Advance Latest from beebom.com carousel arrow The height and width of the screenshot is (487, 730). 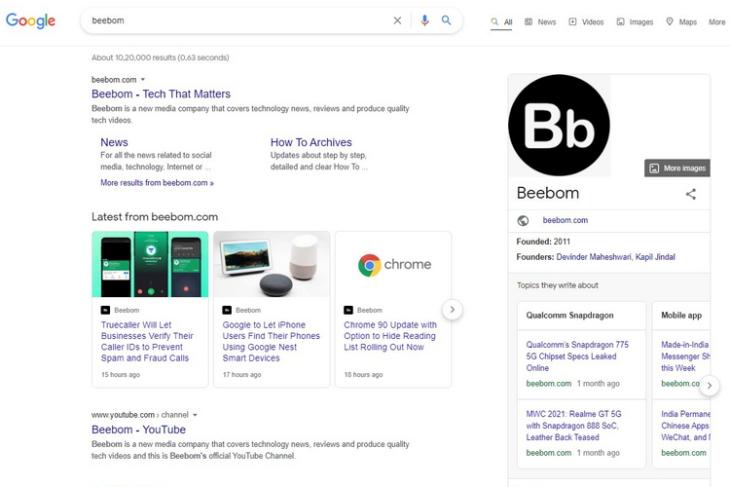click(452, 310)
